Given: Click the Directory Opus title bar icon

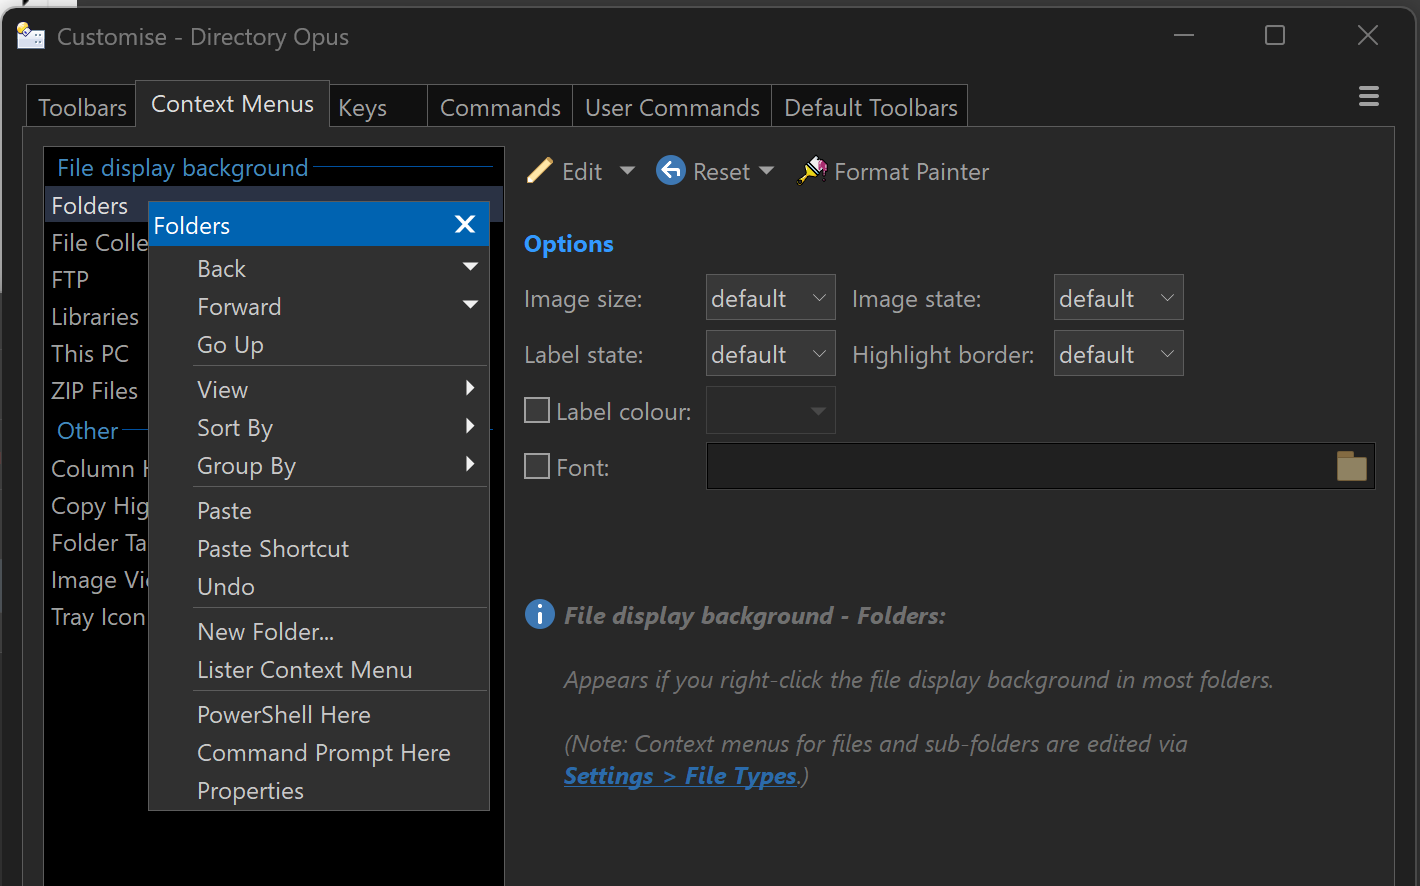Looking at the screenshot, I should point(31,37).
